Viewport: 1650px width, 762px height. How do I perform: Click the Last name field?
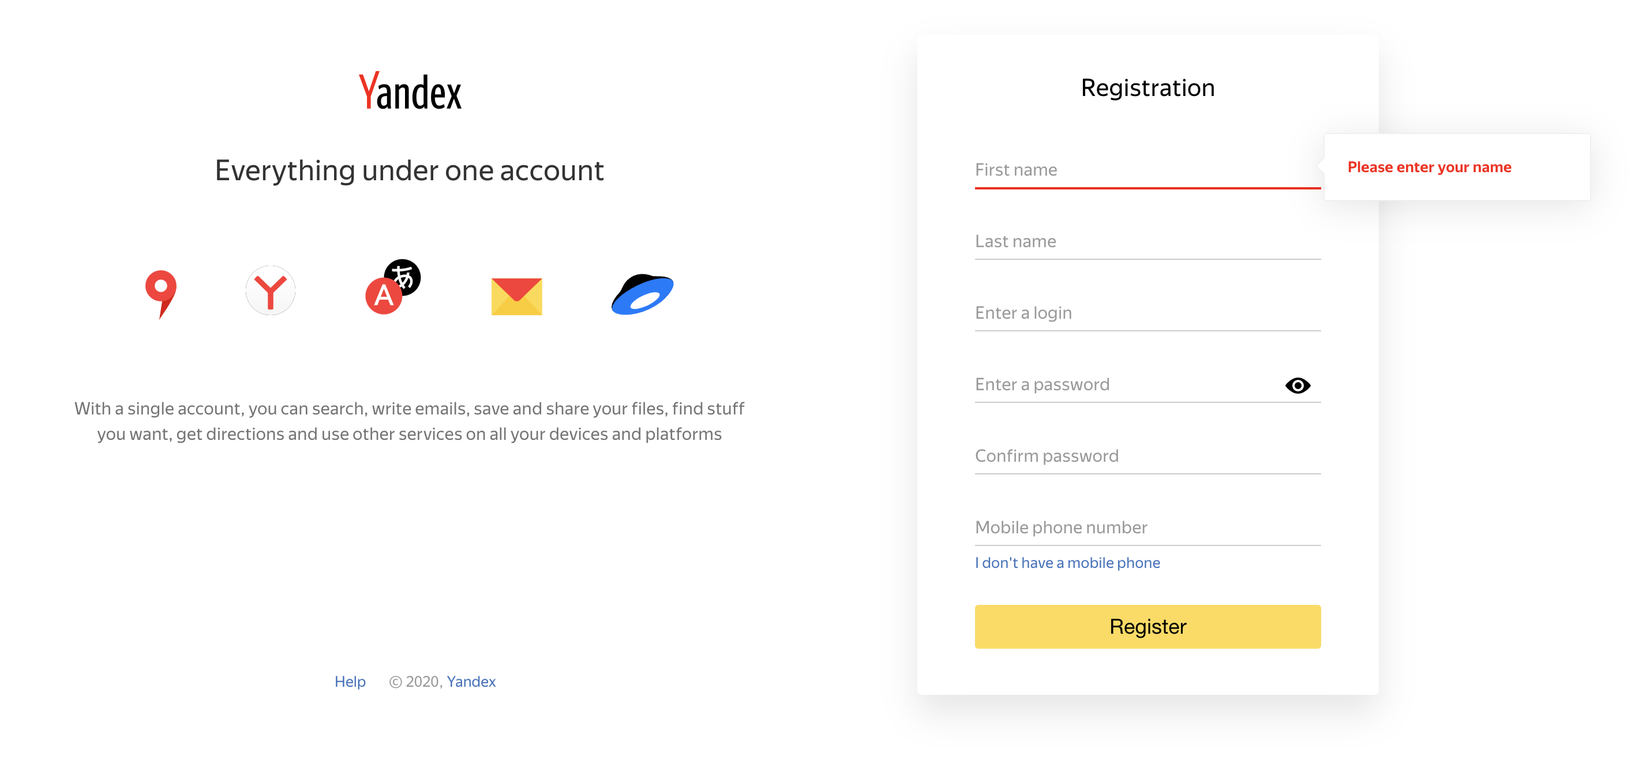[x=1146, y=242]
